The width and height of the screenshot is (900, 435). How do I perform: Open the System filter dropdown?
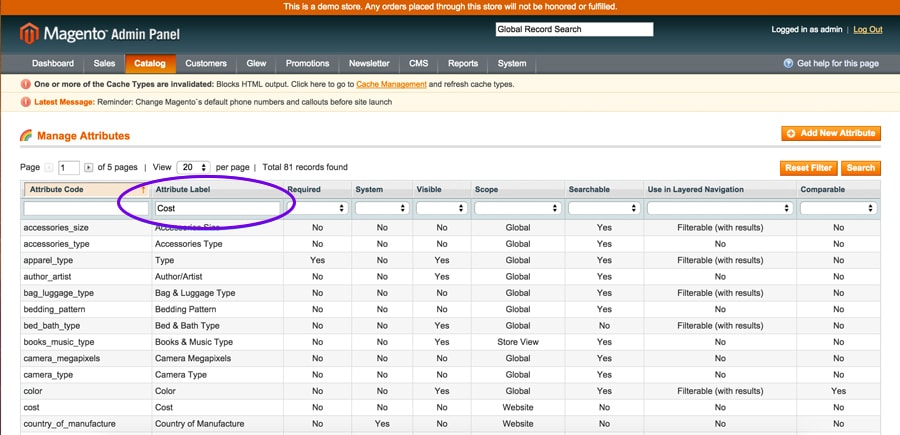click(382, 208)
